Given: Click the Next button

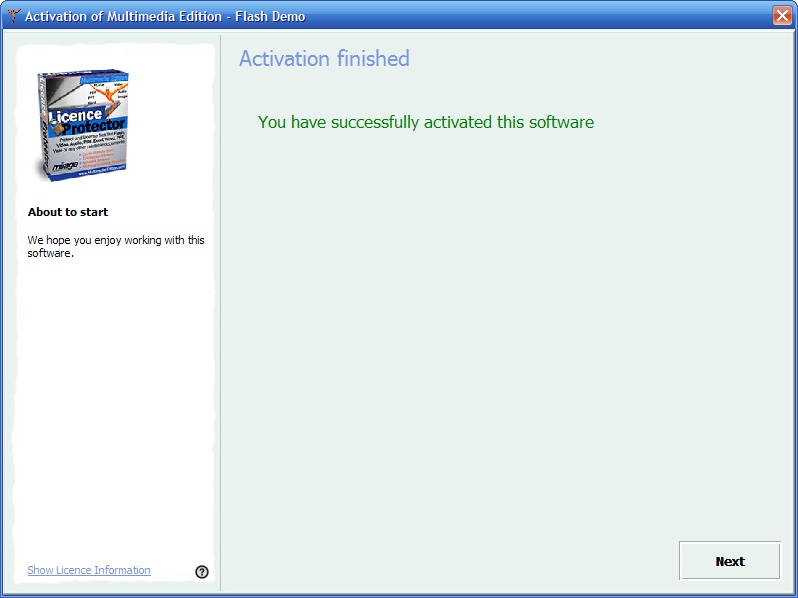Looking at the screenshot, I should click(729, 561).
